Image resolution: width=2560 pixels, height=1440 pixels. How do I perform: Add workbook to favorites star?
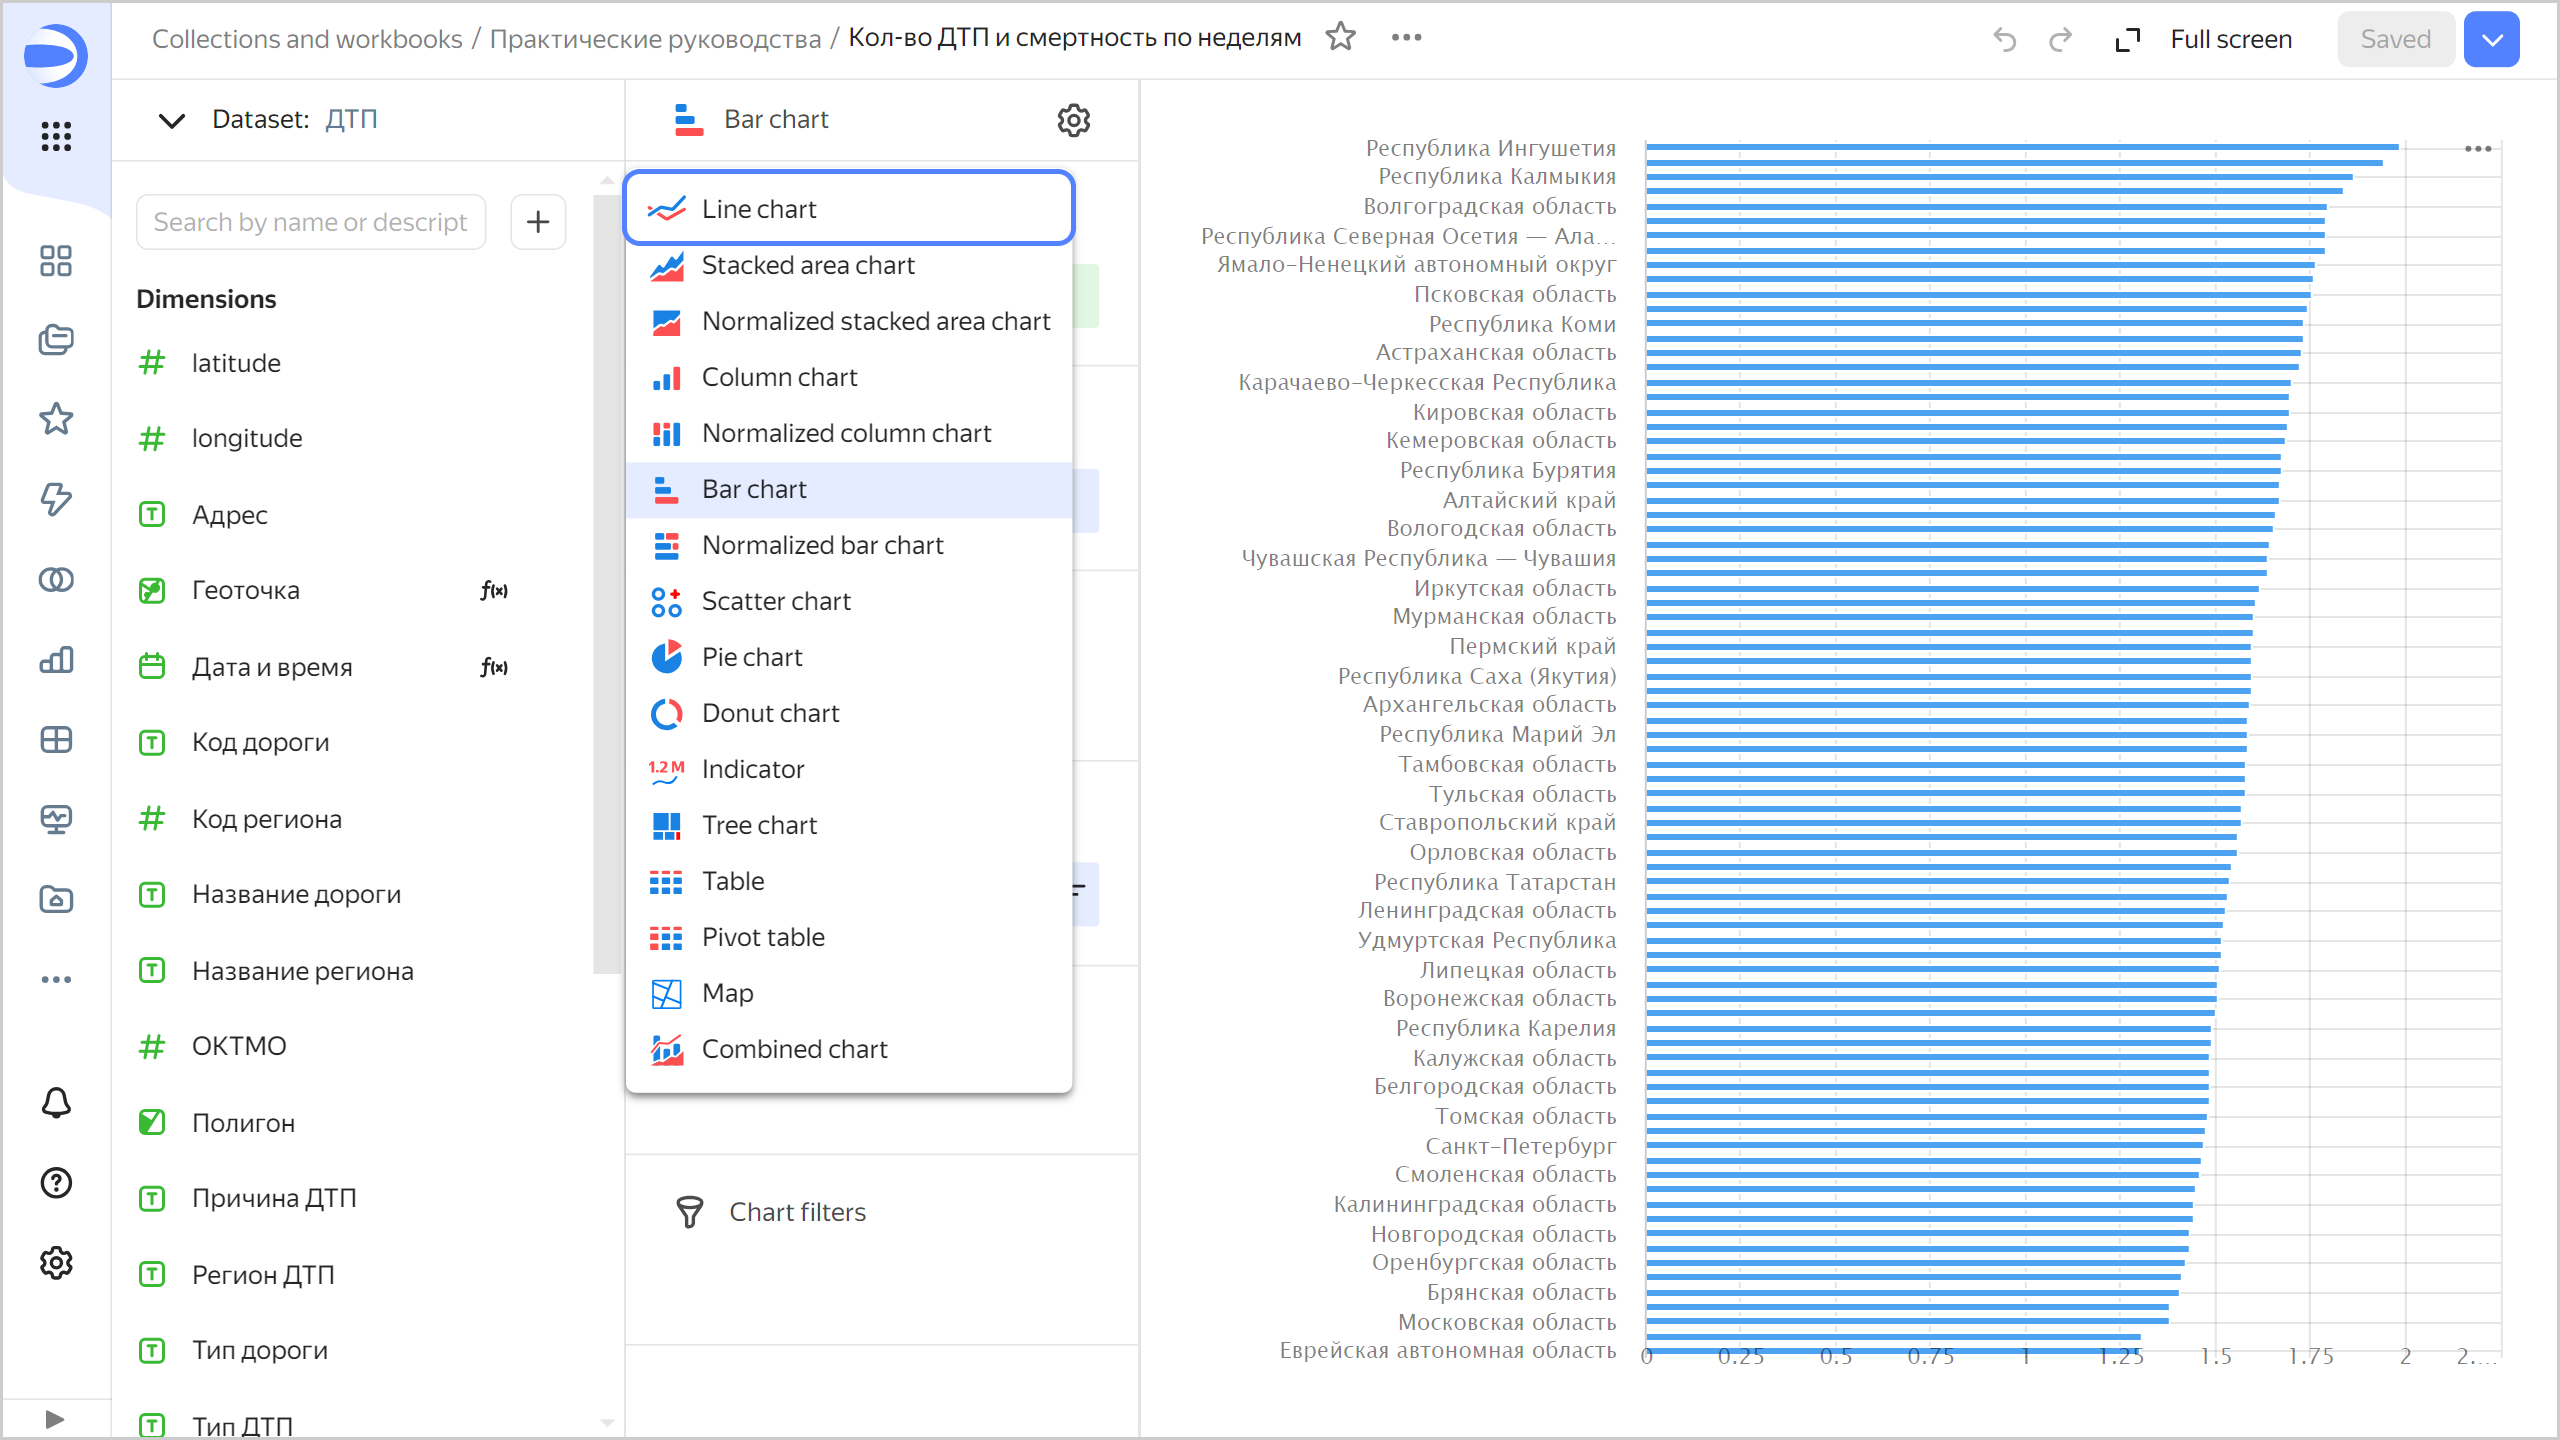point(1340,38)
